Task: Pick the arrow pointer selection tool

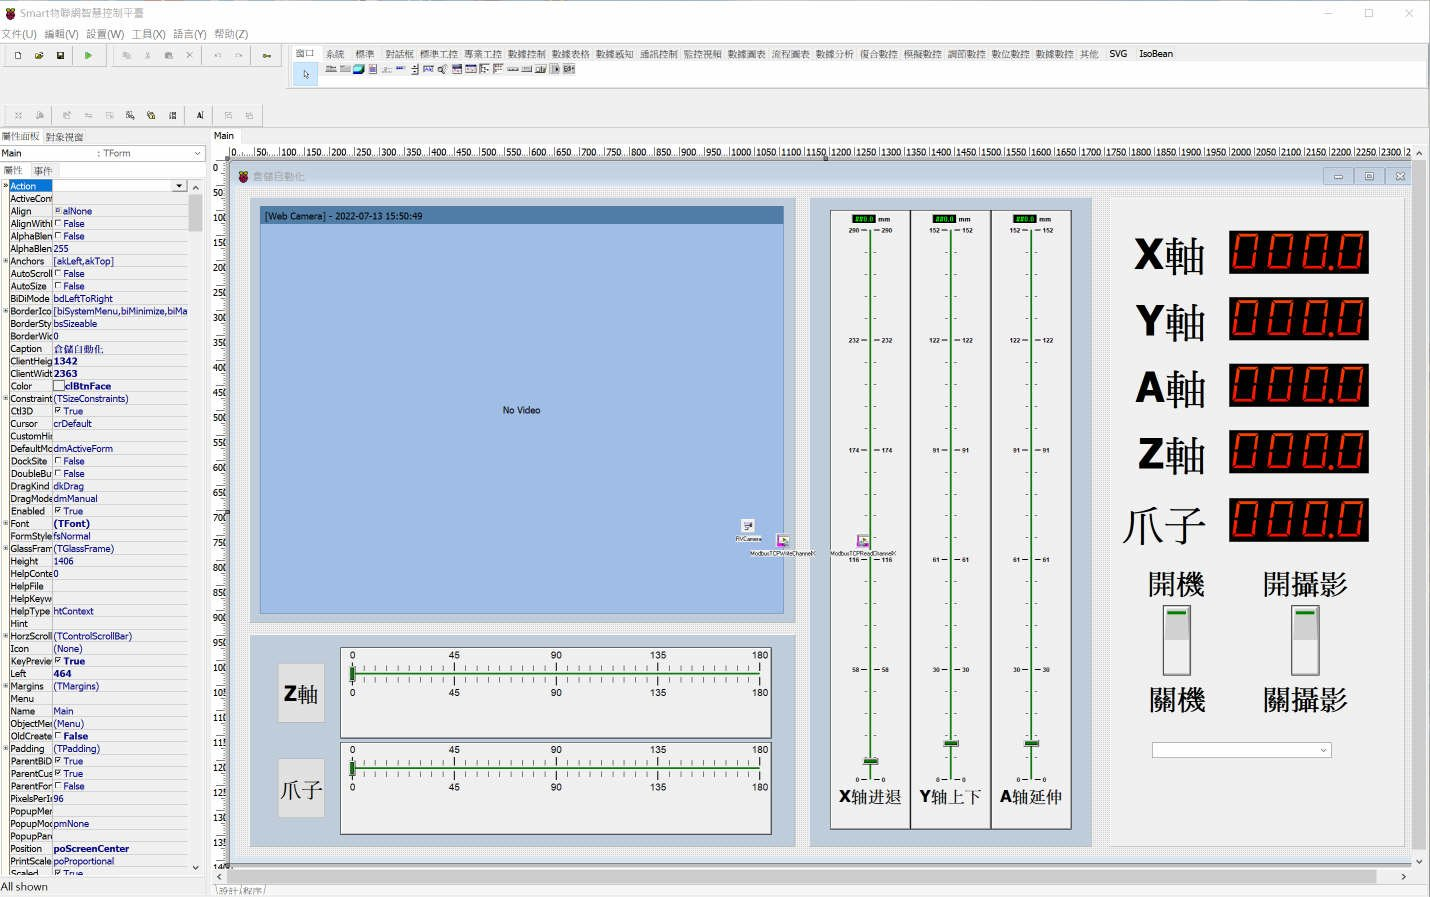Action: [x=306, y=73]
